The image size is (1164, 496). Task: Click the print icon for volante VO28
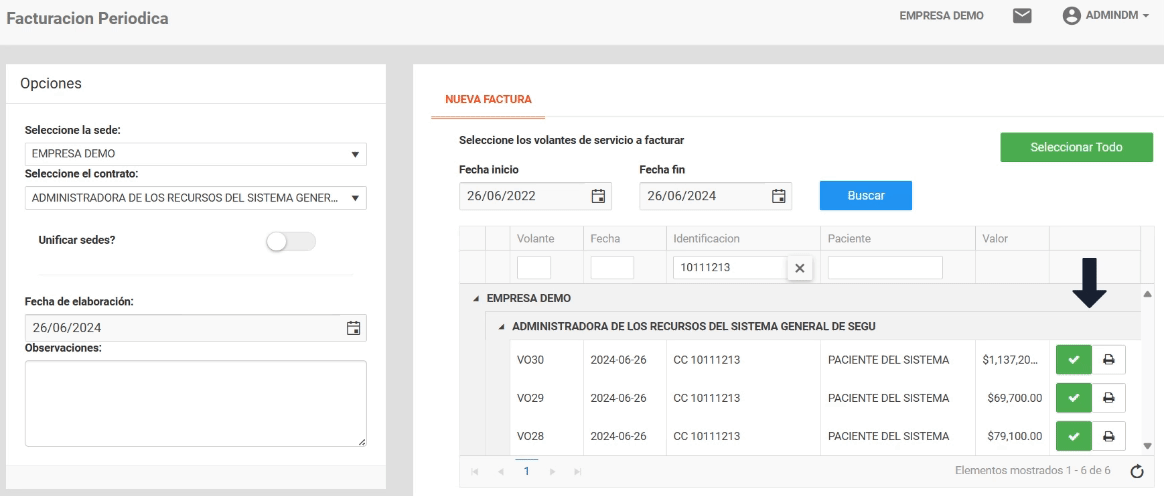[1109, 435]
